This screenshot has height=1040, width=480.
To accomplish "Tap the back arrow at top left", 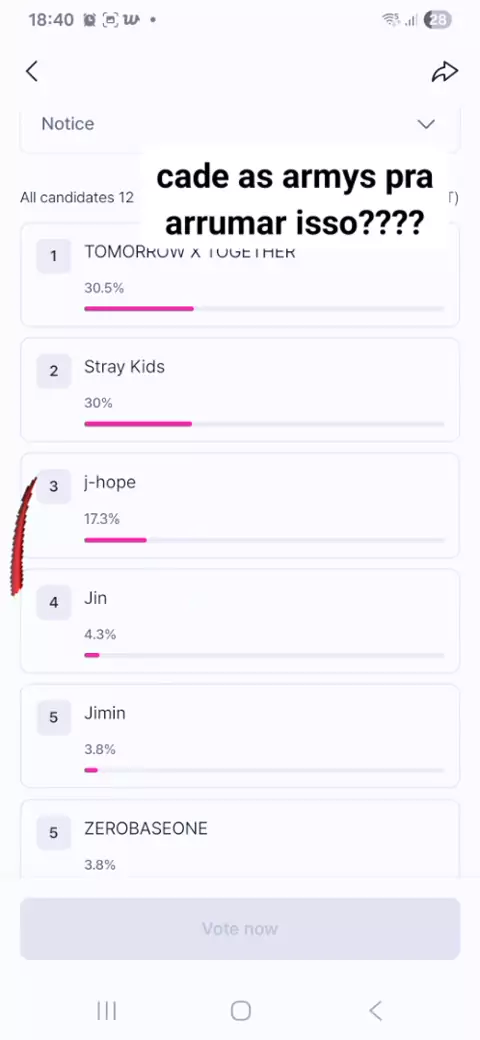I will pos(32,71).
